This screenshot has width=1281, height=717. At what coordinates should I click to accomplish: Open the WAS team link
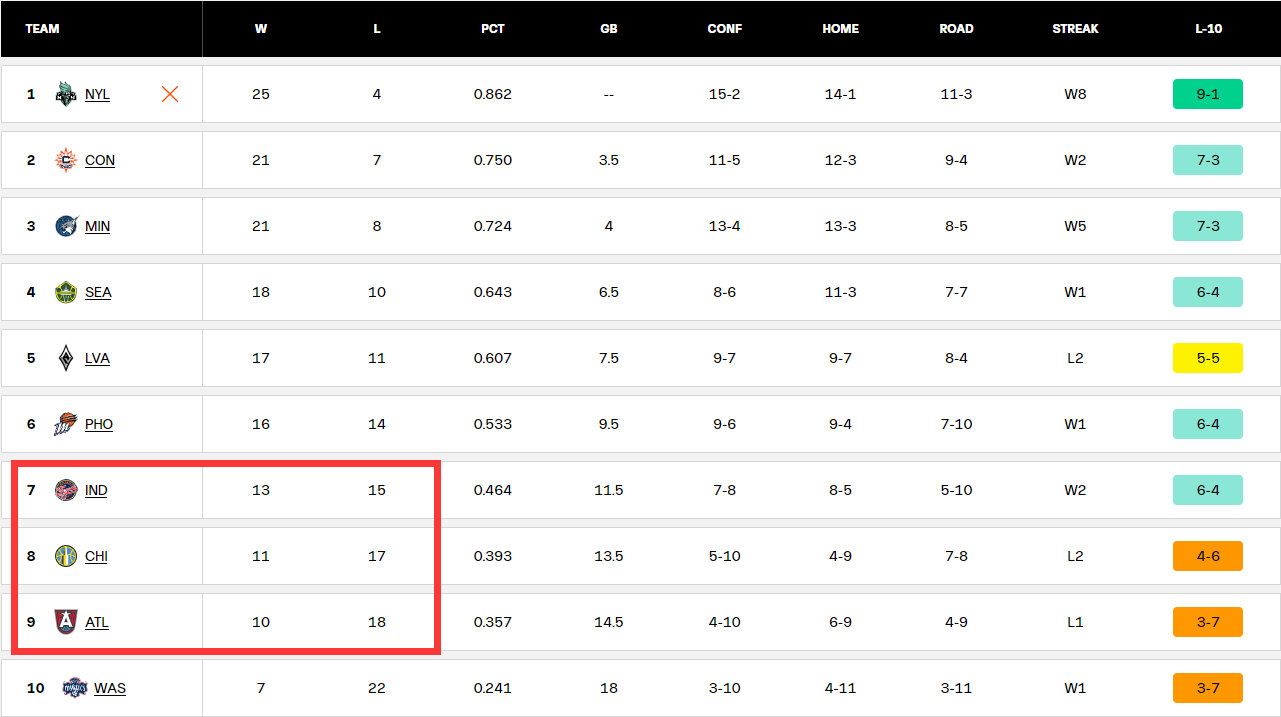coord(110,688)
